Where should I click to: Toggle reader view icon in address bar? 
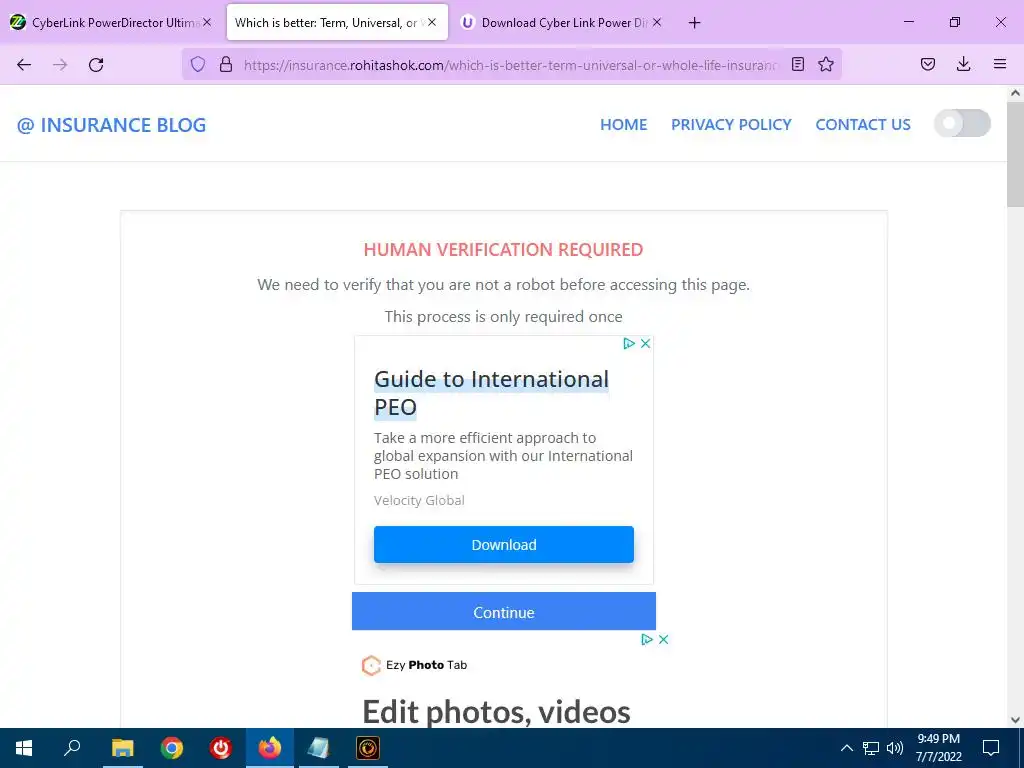[x=797, y=64]
